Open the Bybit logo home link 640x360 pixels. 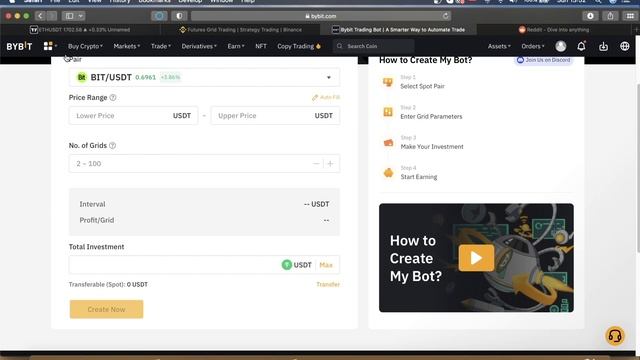coord(19,46)
